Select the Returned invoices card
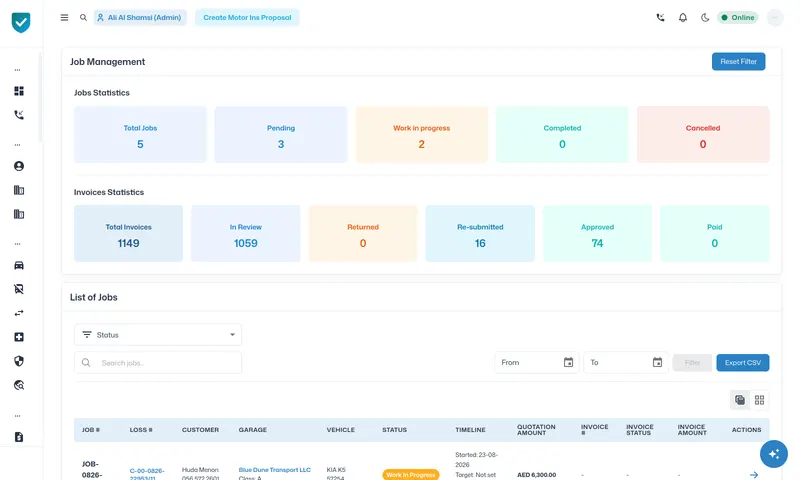 point(363,234)
